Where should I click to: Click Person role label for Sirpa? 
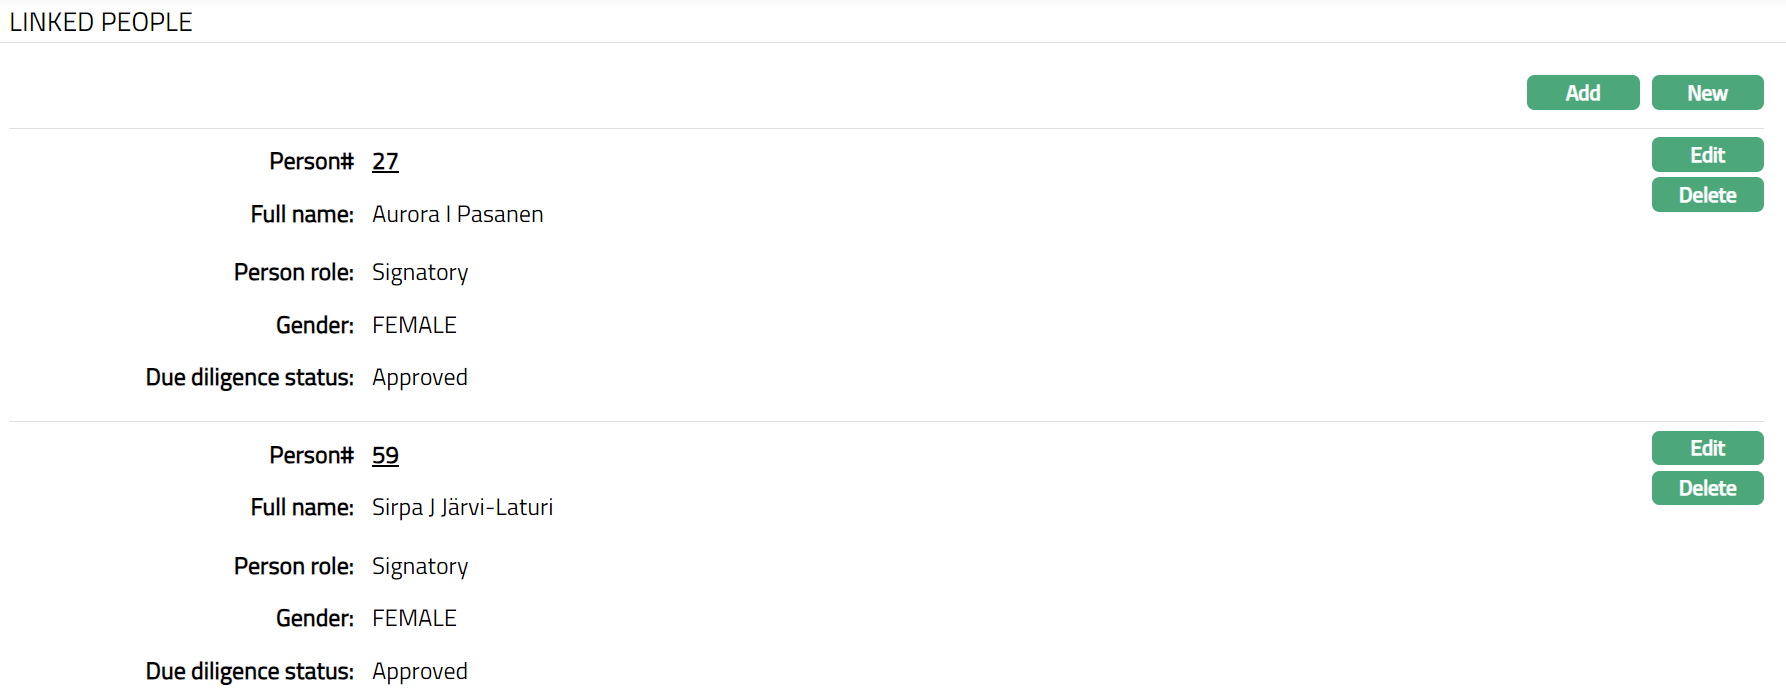point(294,567)
